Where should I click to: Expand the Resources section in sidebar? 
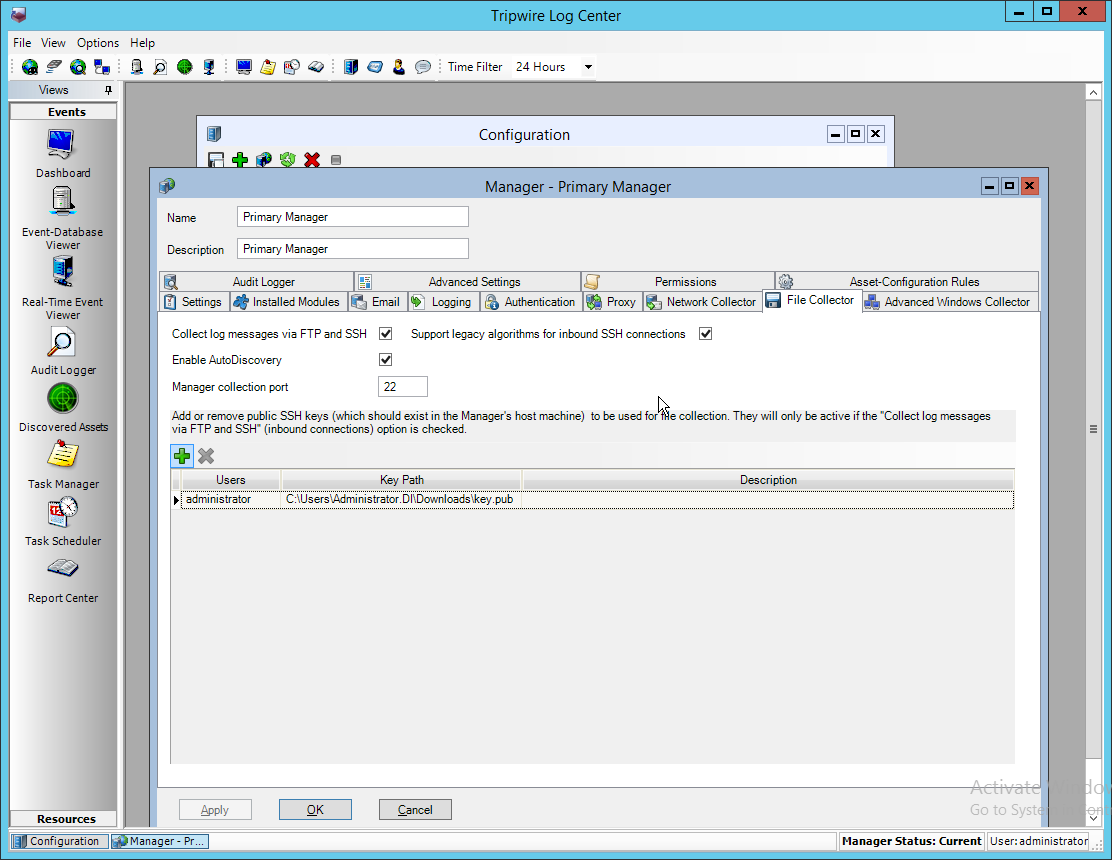coord(63,819)
